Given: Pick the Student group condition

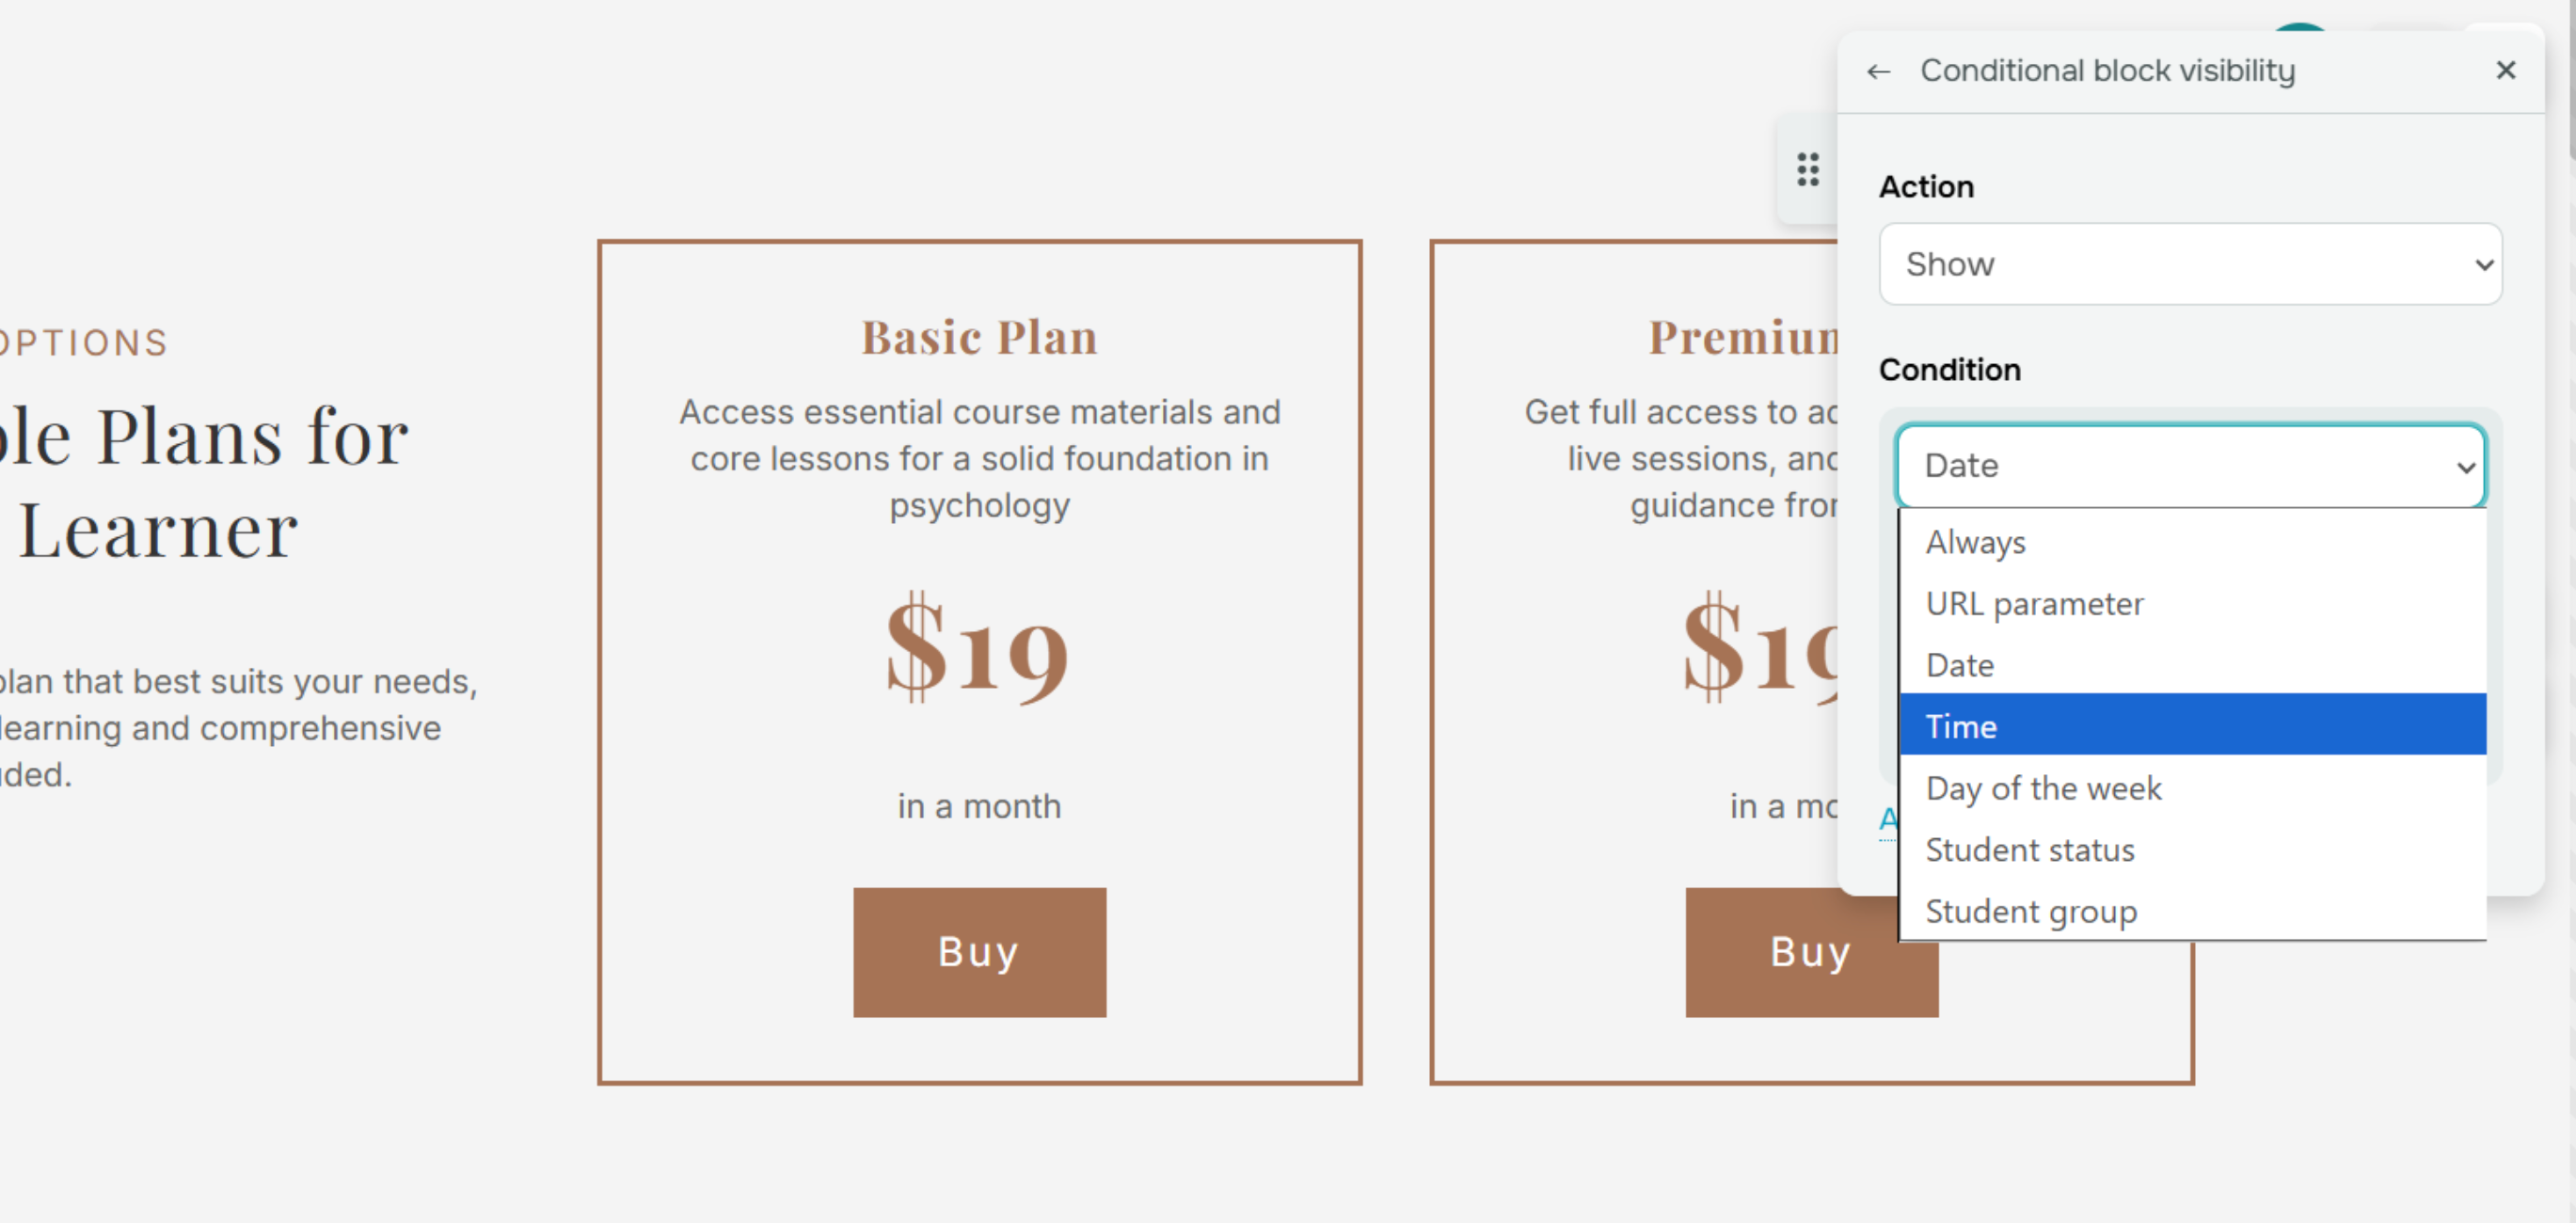Looking at the screenshot, I should pyautogui.click(x=2030, y=912).
